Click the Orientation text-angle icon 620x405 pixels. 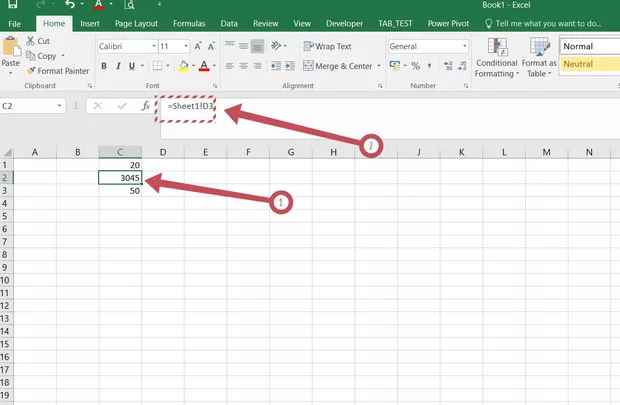pos(276,46)
